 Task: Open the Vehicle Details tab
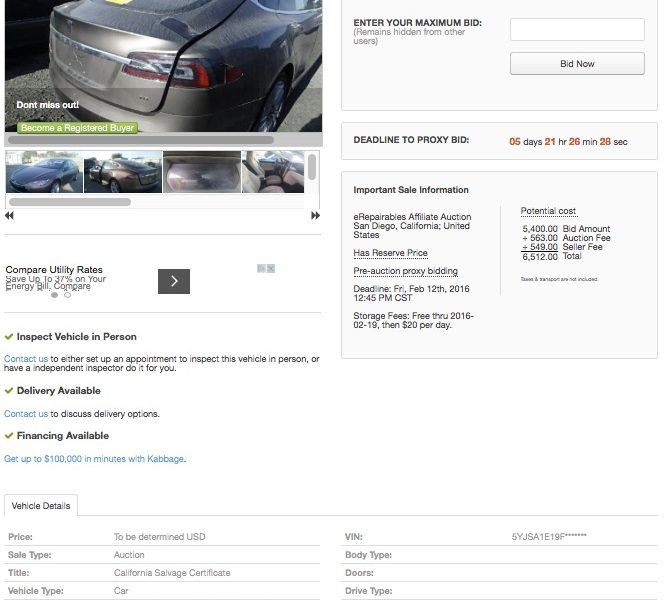coord(41,506)
